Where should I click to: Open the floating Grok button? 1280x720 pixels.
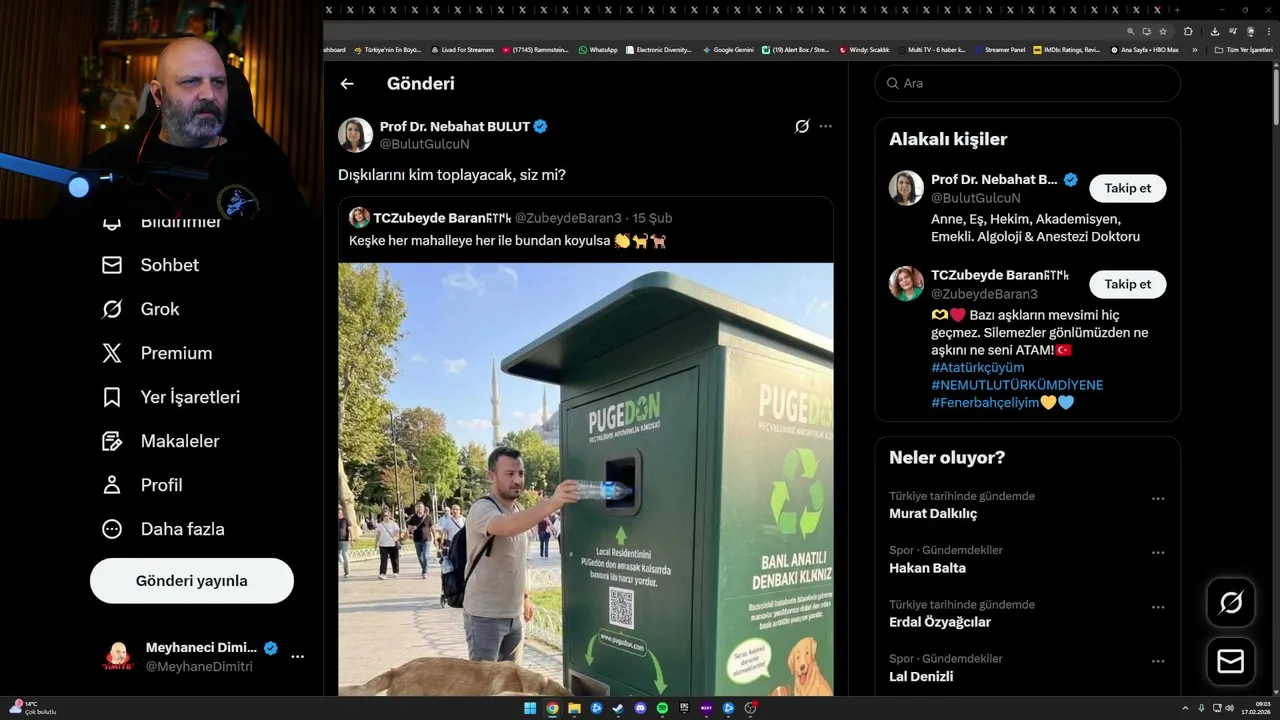point(1231,602)
